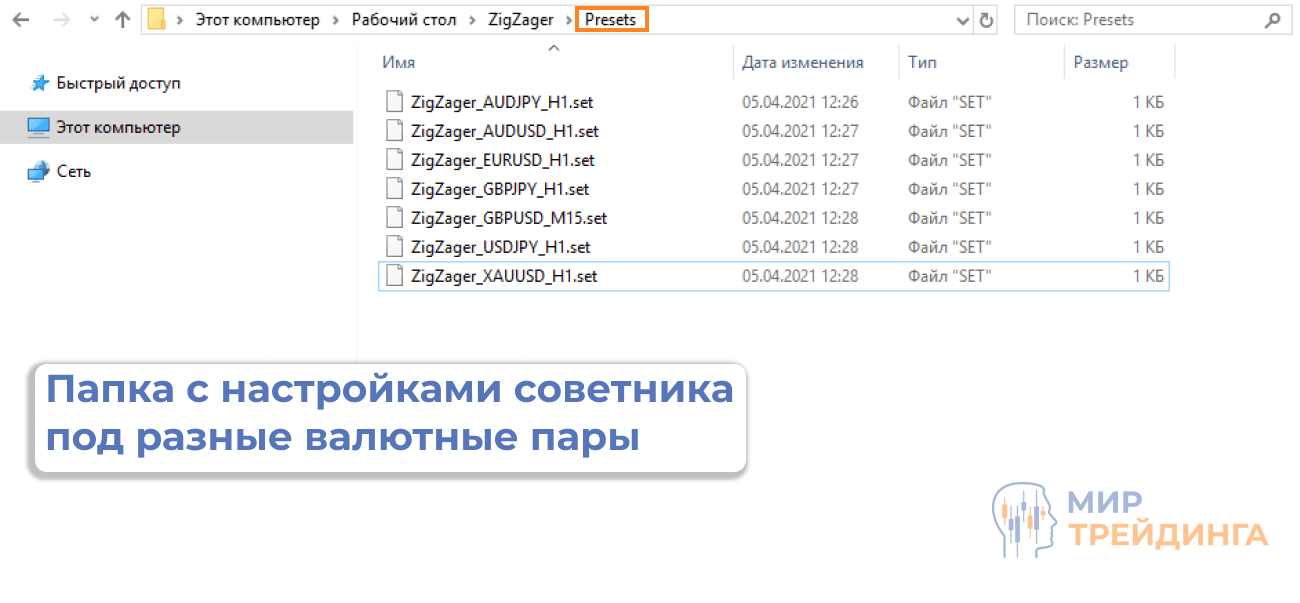Click the Forward navigation arrow
The height and width of the screenshot is (603, 1300).
60,18
